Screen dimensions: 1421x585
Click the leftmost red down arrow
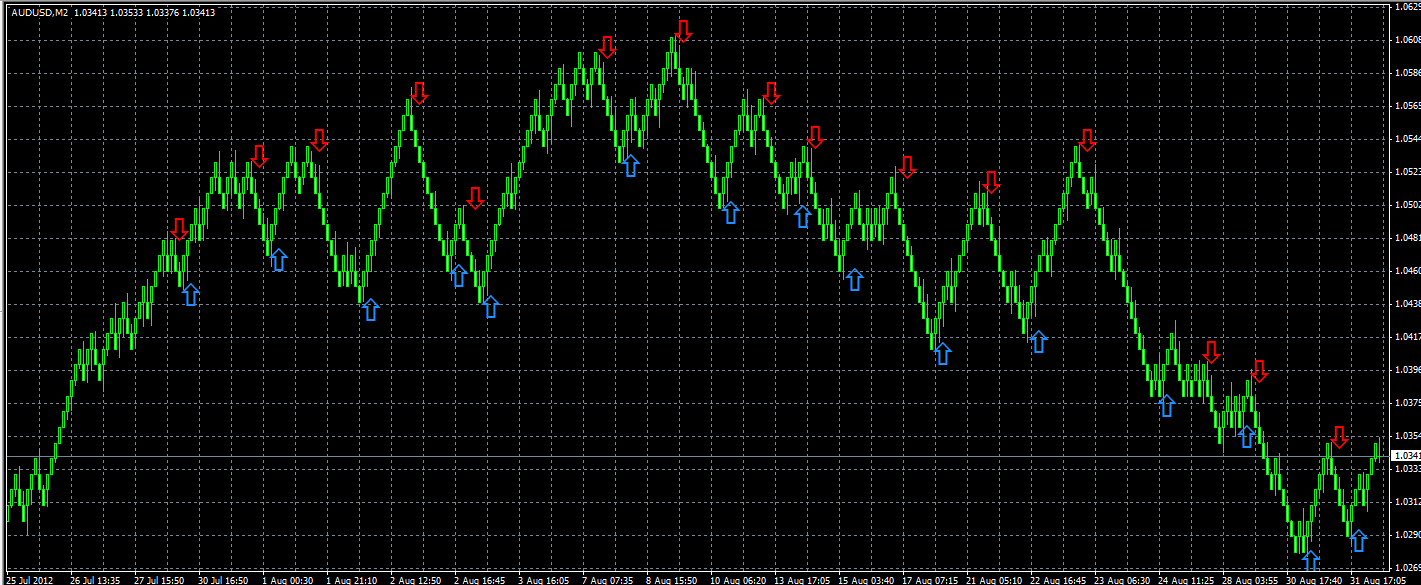[179, 228]
